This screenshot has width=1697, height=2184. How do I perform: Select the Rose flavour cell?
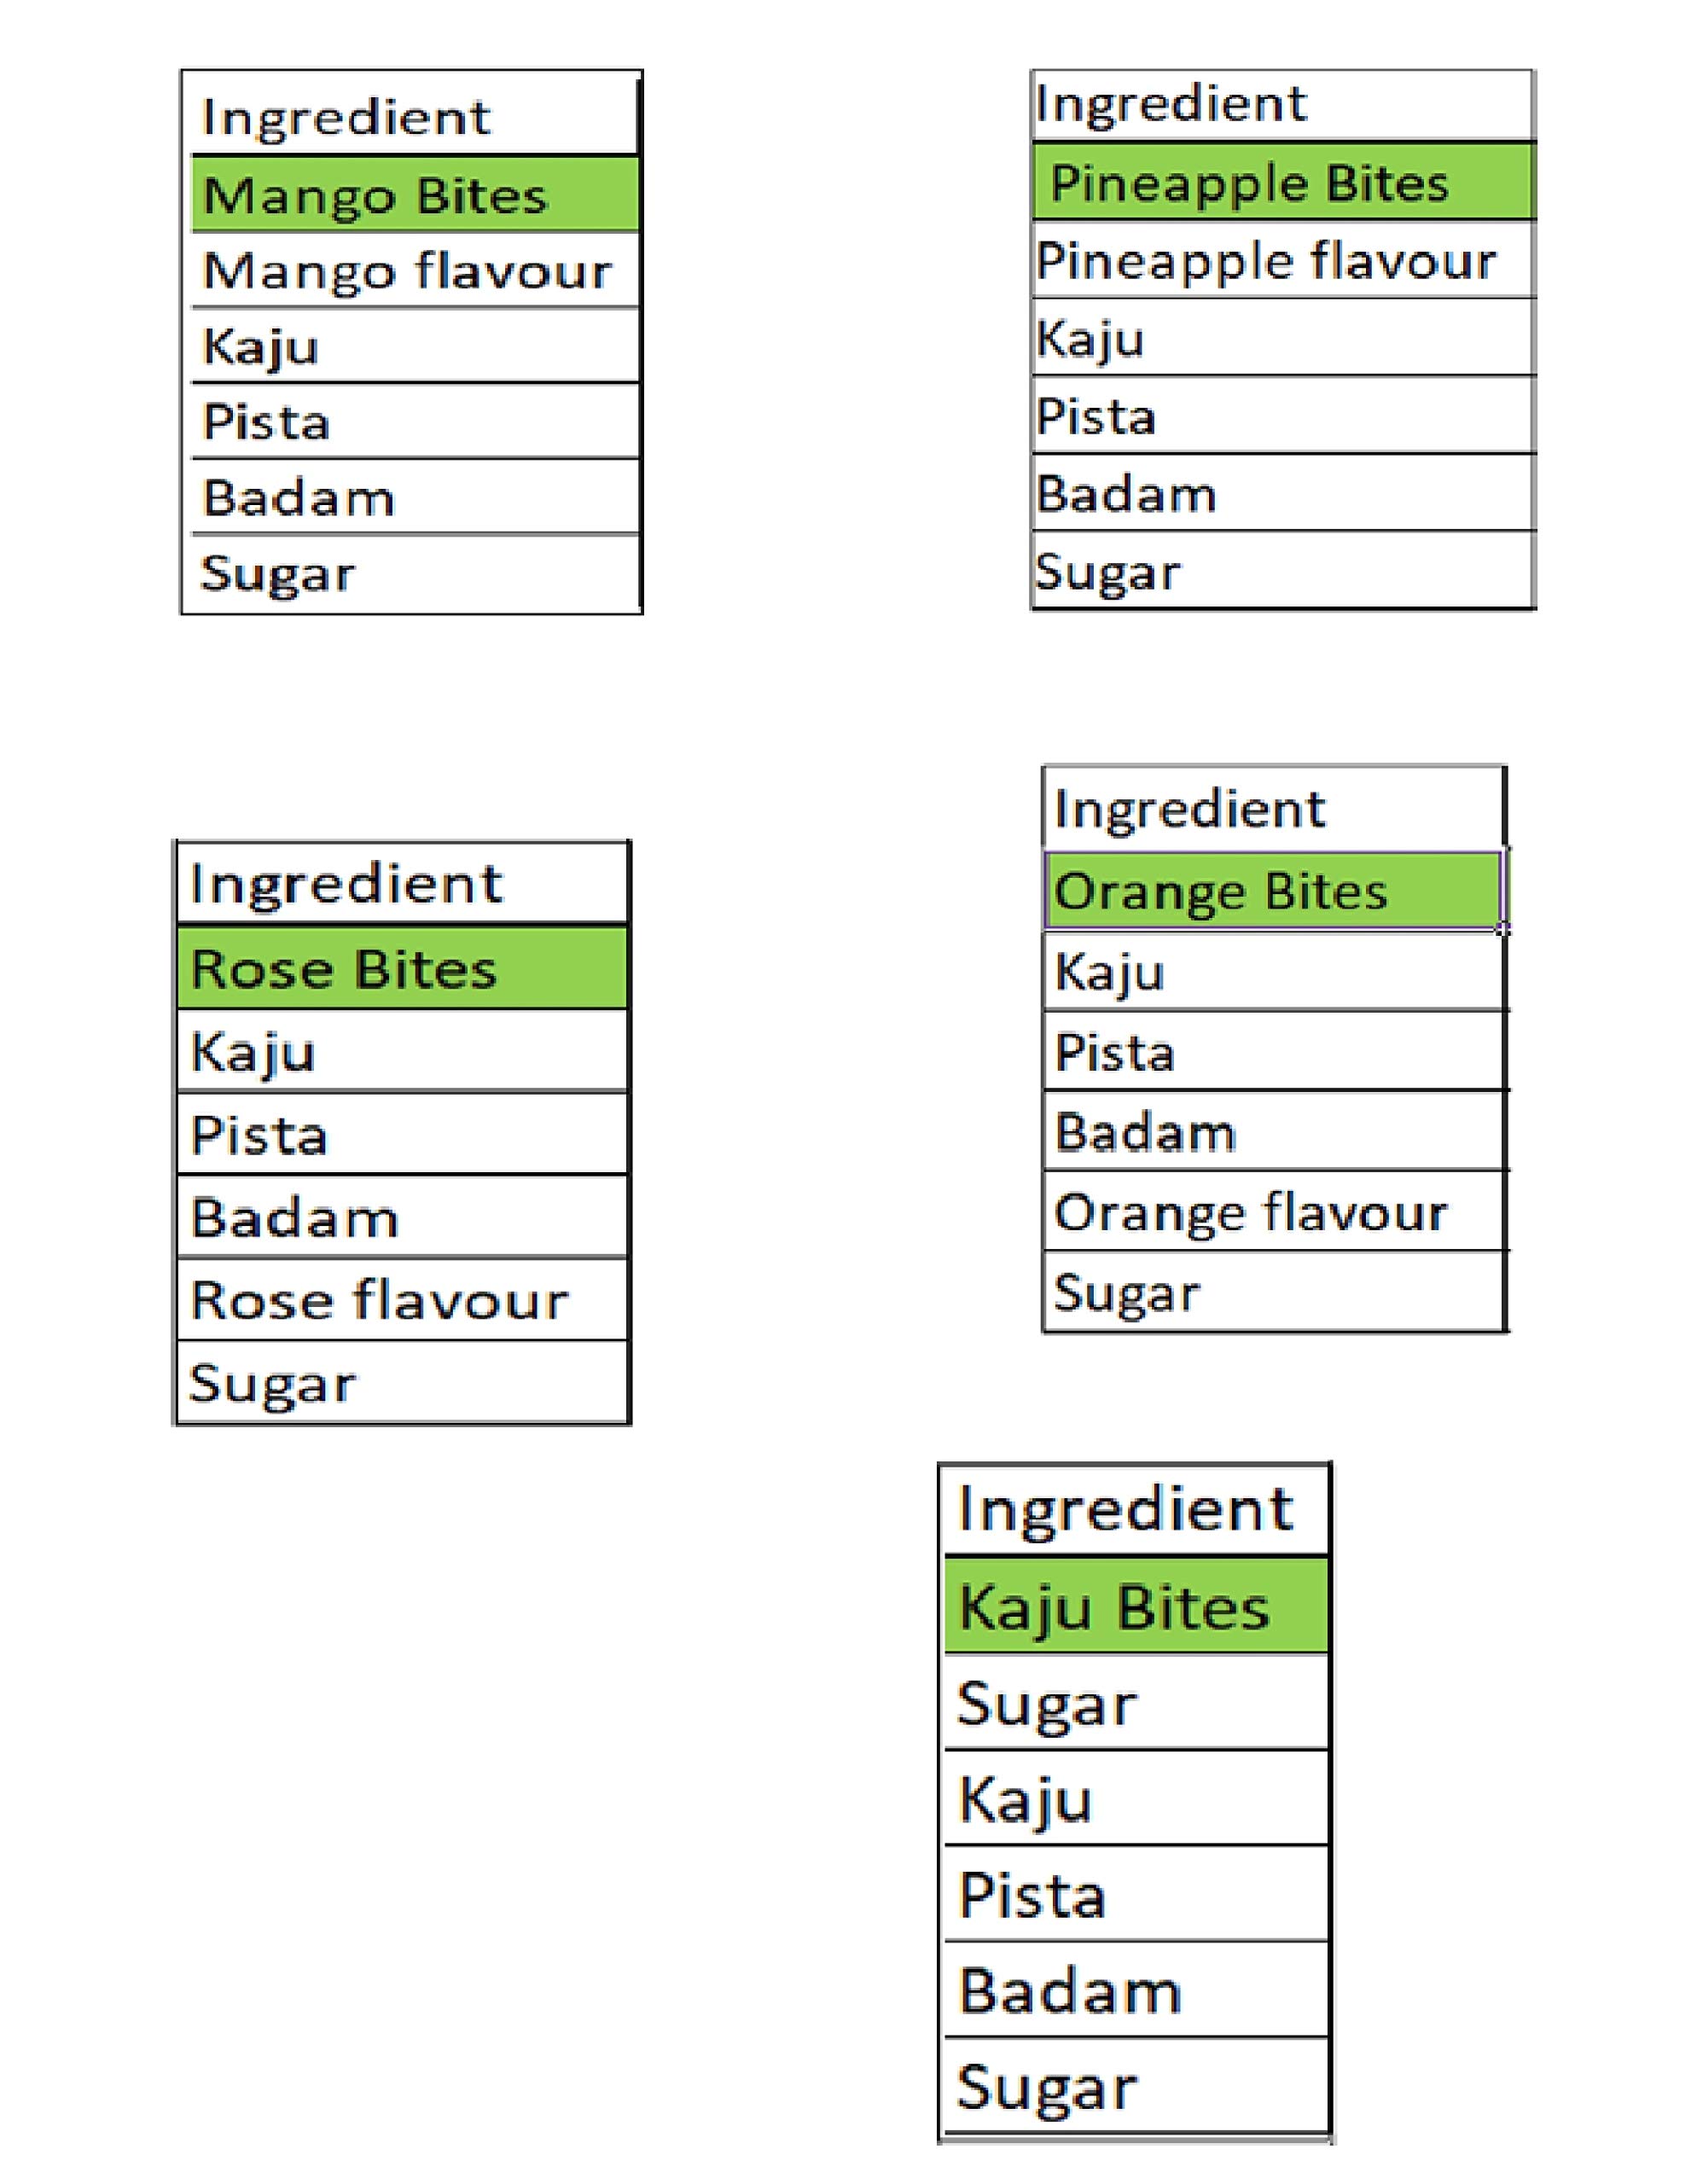pos(402,1300)
